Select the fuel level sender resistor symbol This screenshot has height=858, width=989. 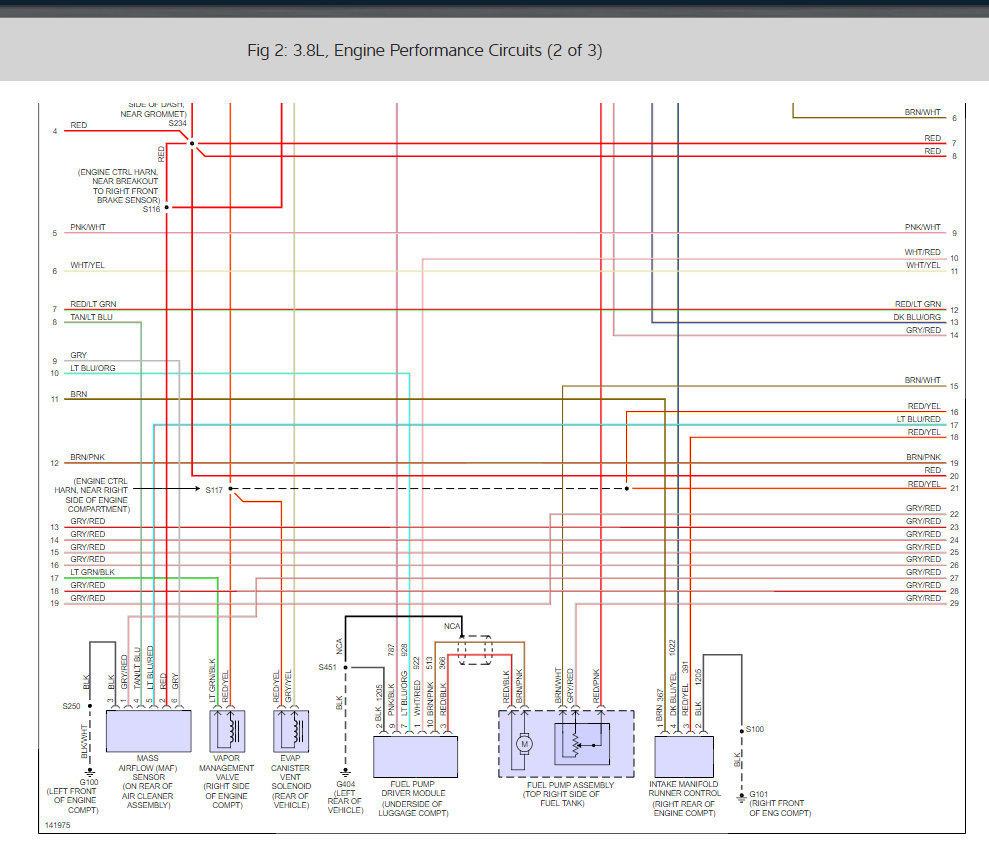point(575,744)
